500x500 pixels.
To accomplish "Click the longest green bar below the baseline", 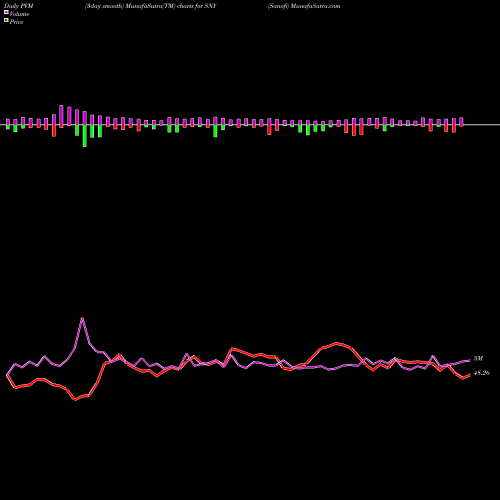I will click(x=85, y=136).
